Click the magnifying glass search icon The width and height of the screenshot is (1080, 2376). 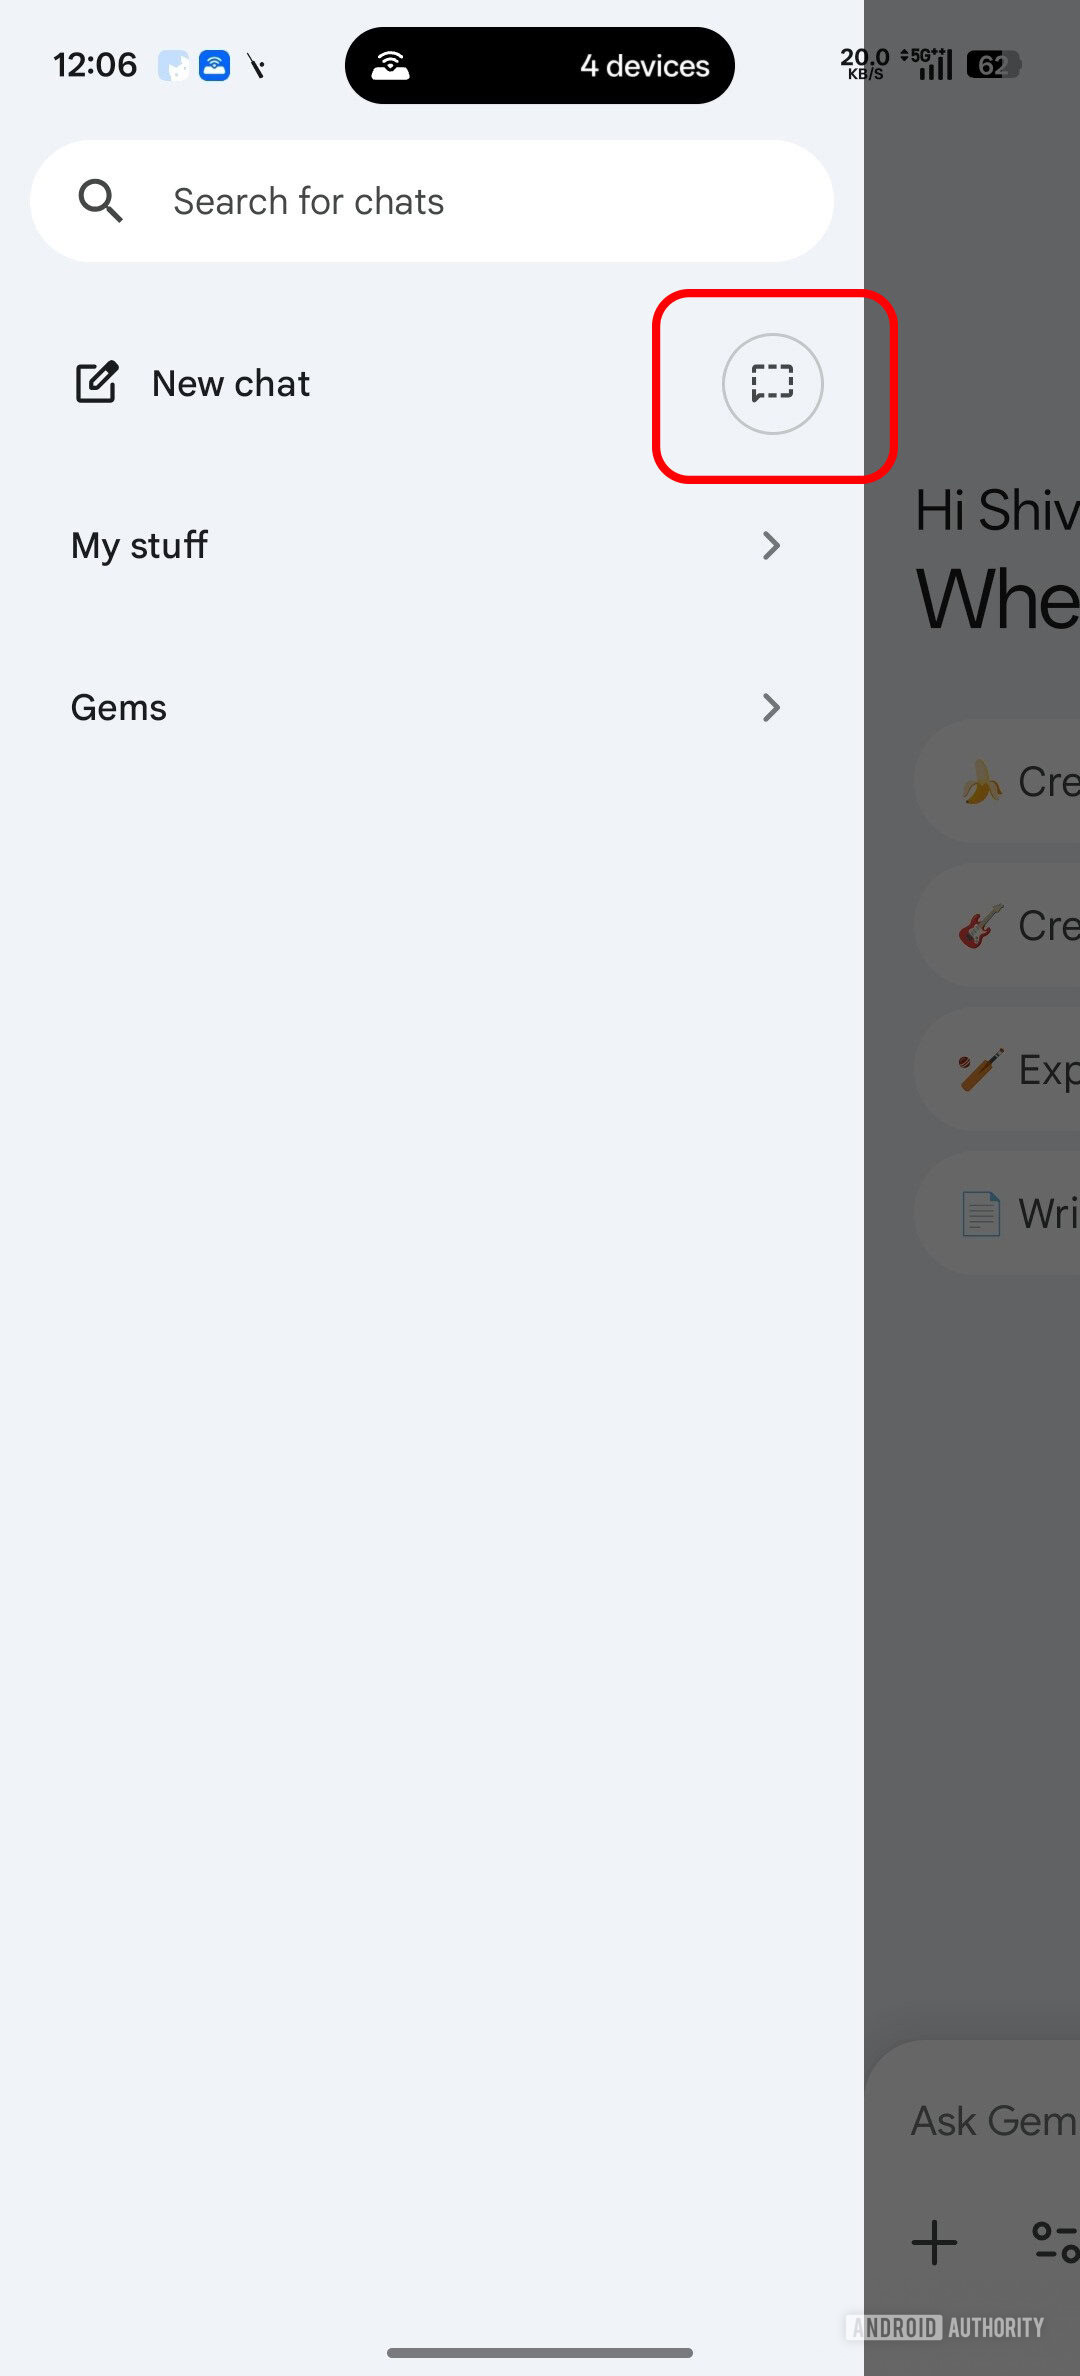click(x=100, y=200)
